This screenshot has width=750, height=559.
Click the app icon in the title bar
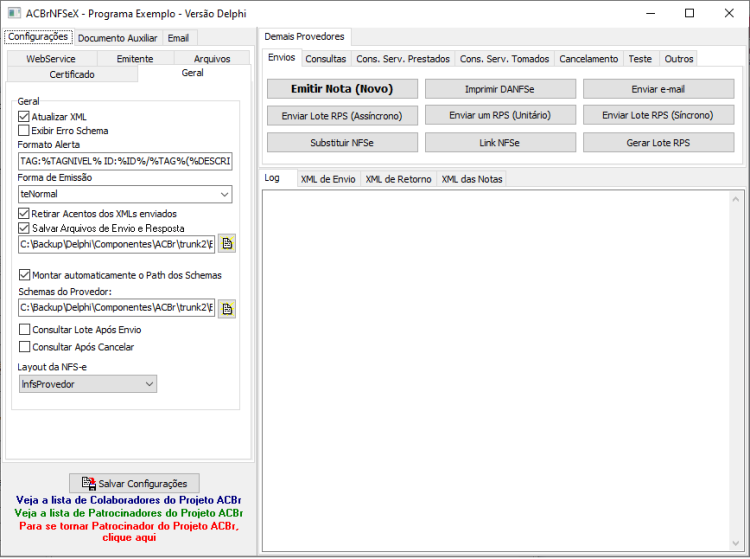coord(14,13)
